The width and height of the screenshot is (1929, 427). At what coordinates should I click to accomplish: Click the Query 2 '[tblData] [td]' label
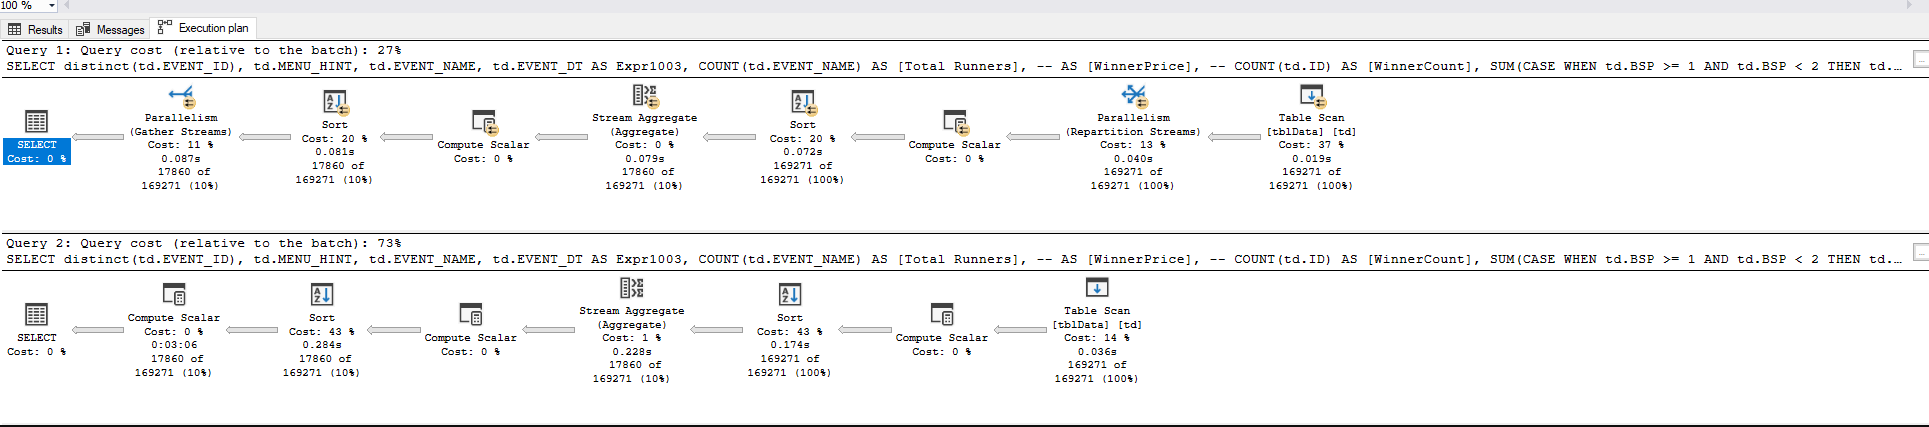(x=1097, y=325)
